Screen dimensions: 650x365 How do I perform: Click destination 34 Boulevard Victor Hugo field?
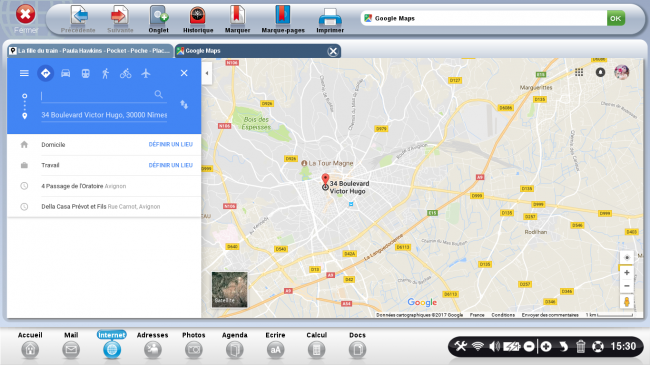click(x=104, y=115)
